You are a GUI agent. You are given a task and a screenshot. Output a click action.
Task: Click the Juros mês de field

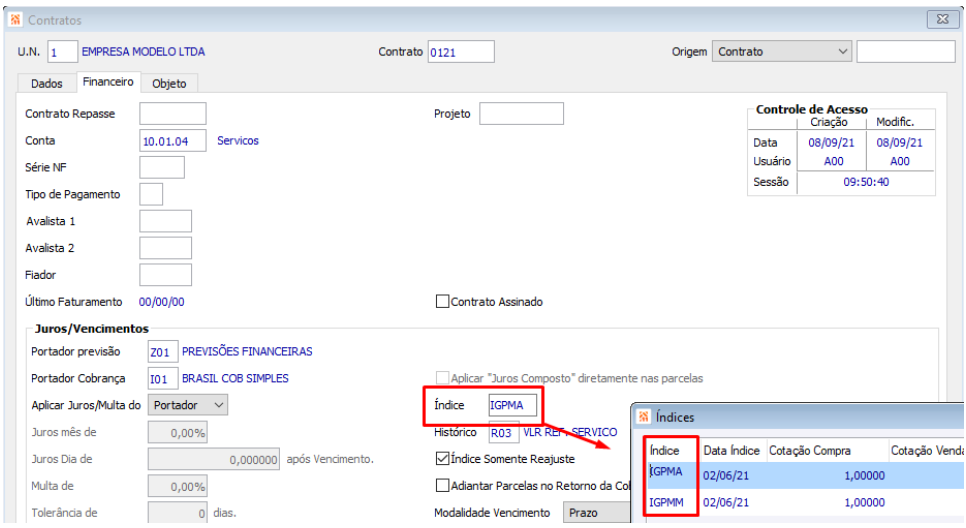tap(177, 433)
